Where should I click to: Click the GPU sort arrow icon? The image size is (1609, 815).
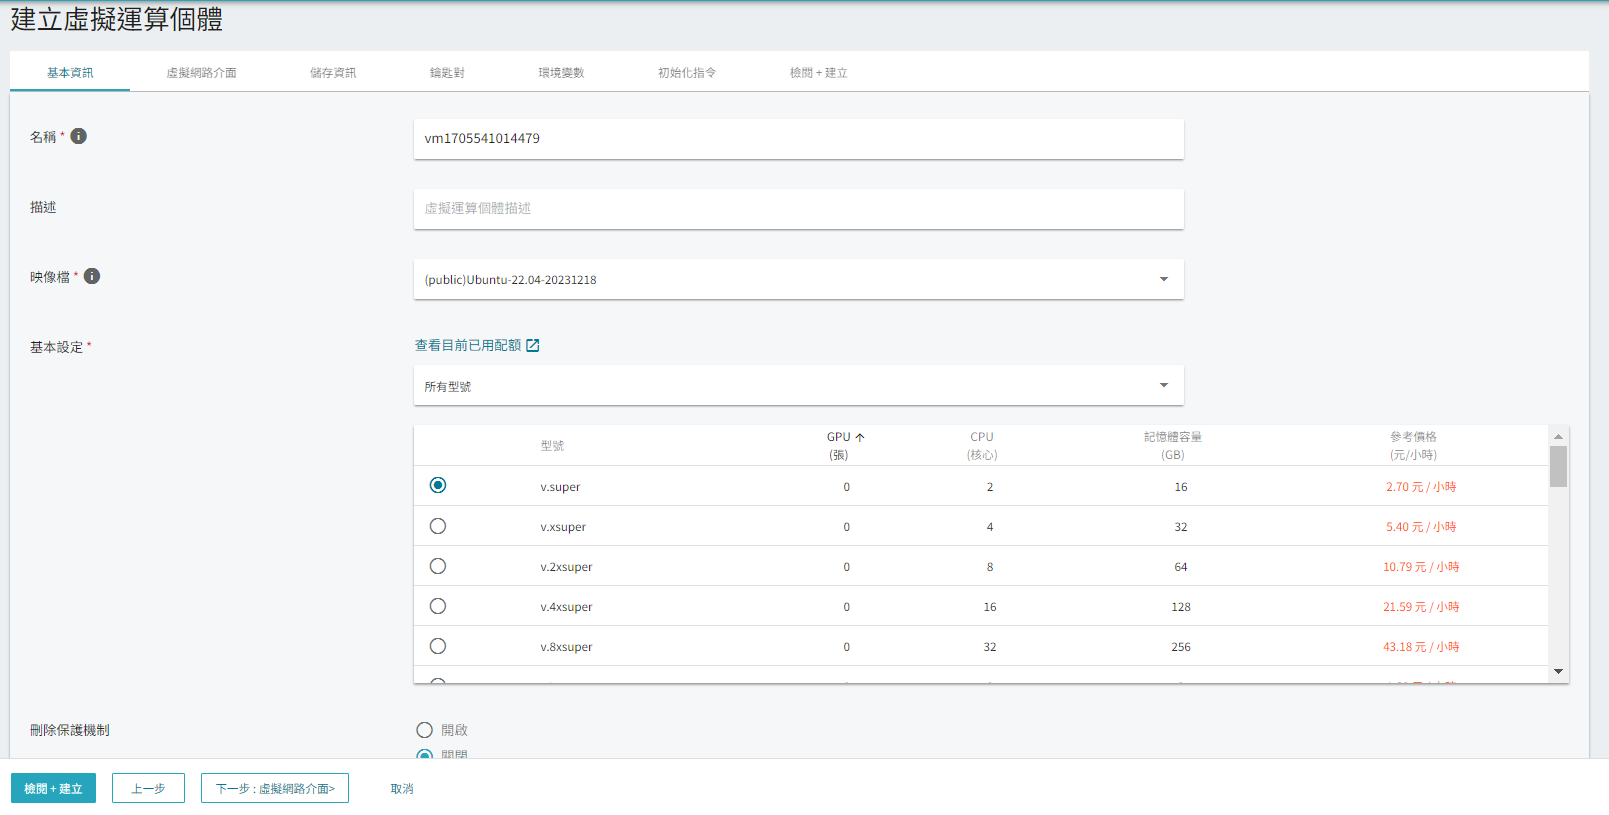click(860, 437)
